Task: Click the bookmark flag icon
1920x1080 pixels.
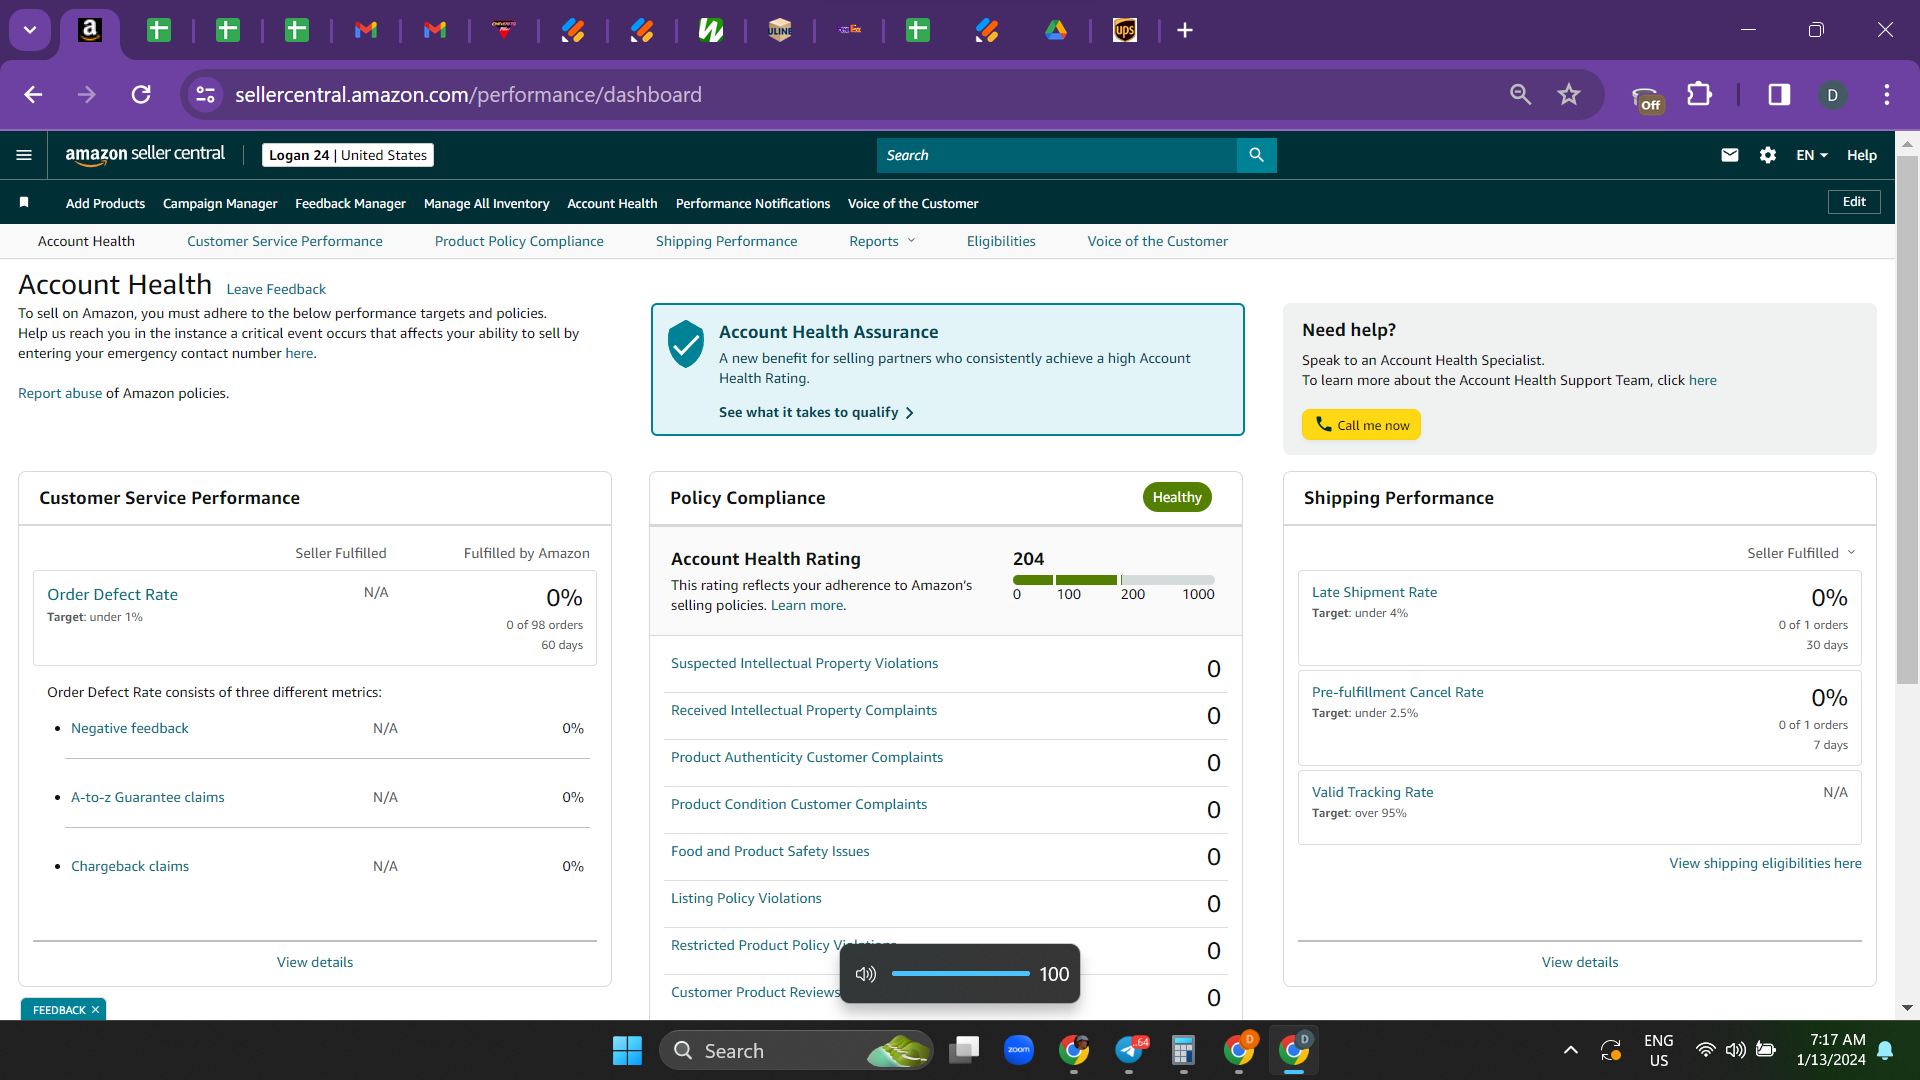Action: 24,203
